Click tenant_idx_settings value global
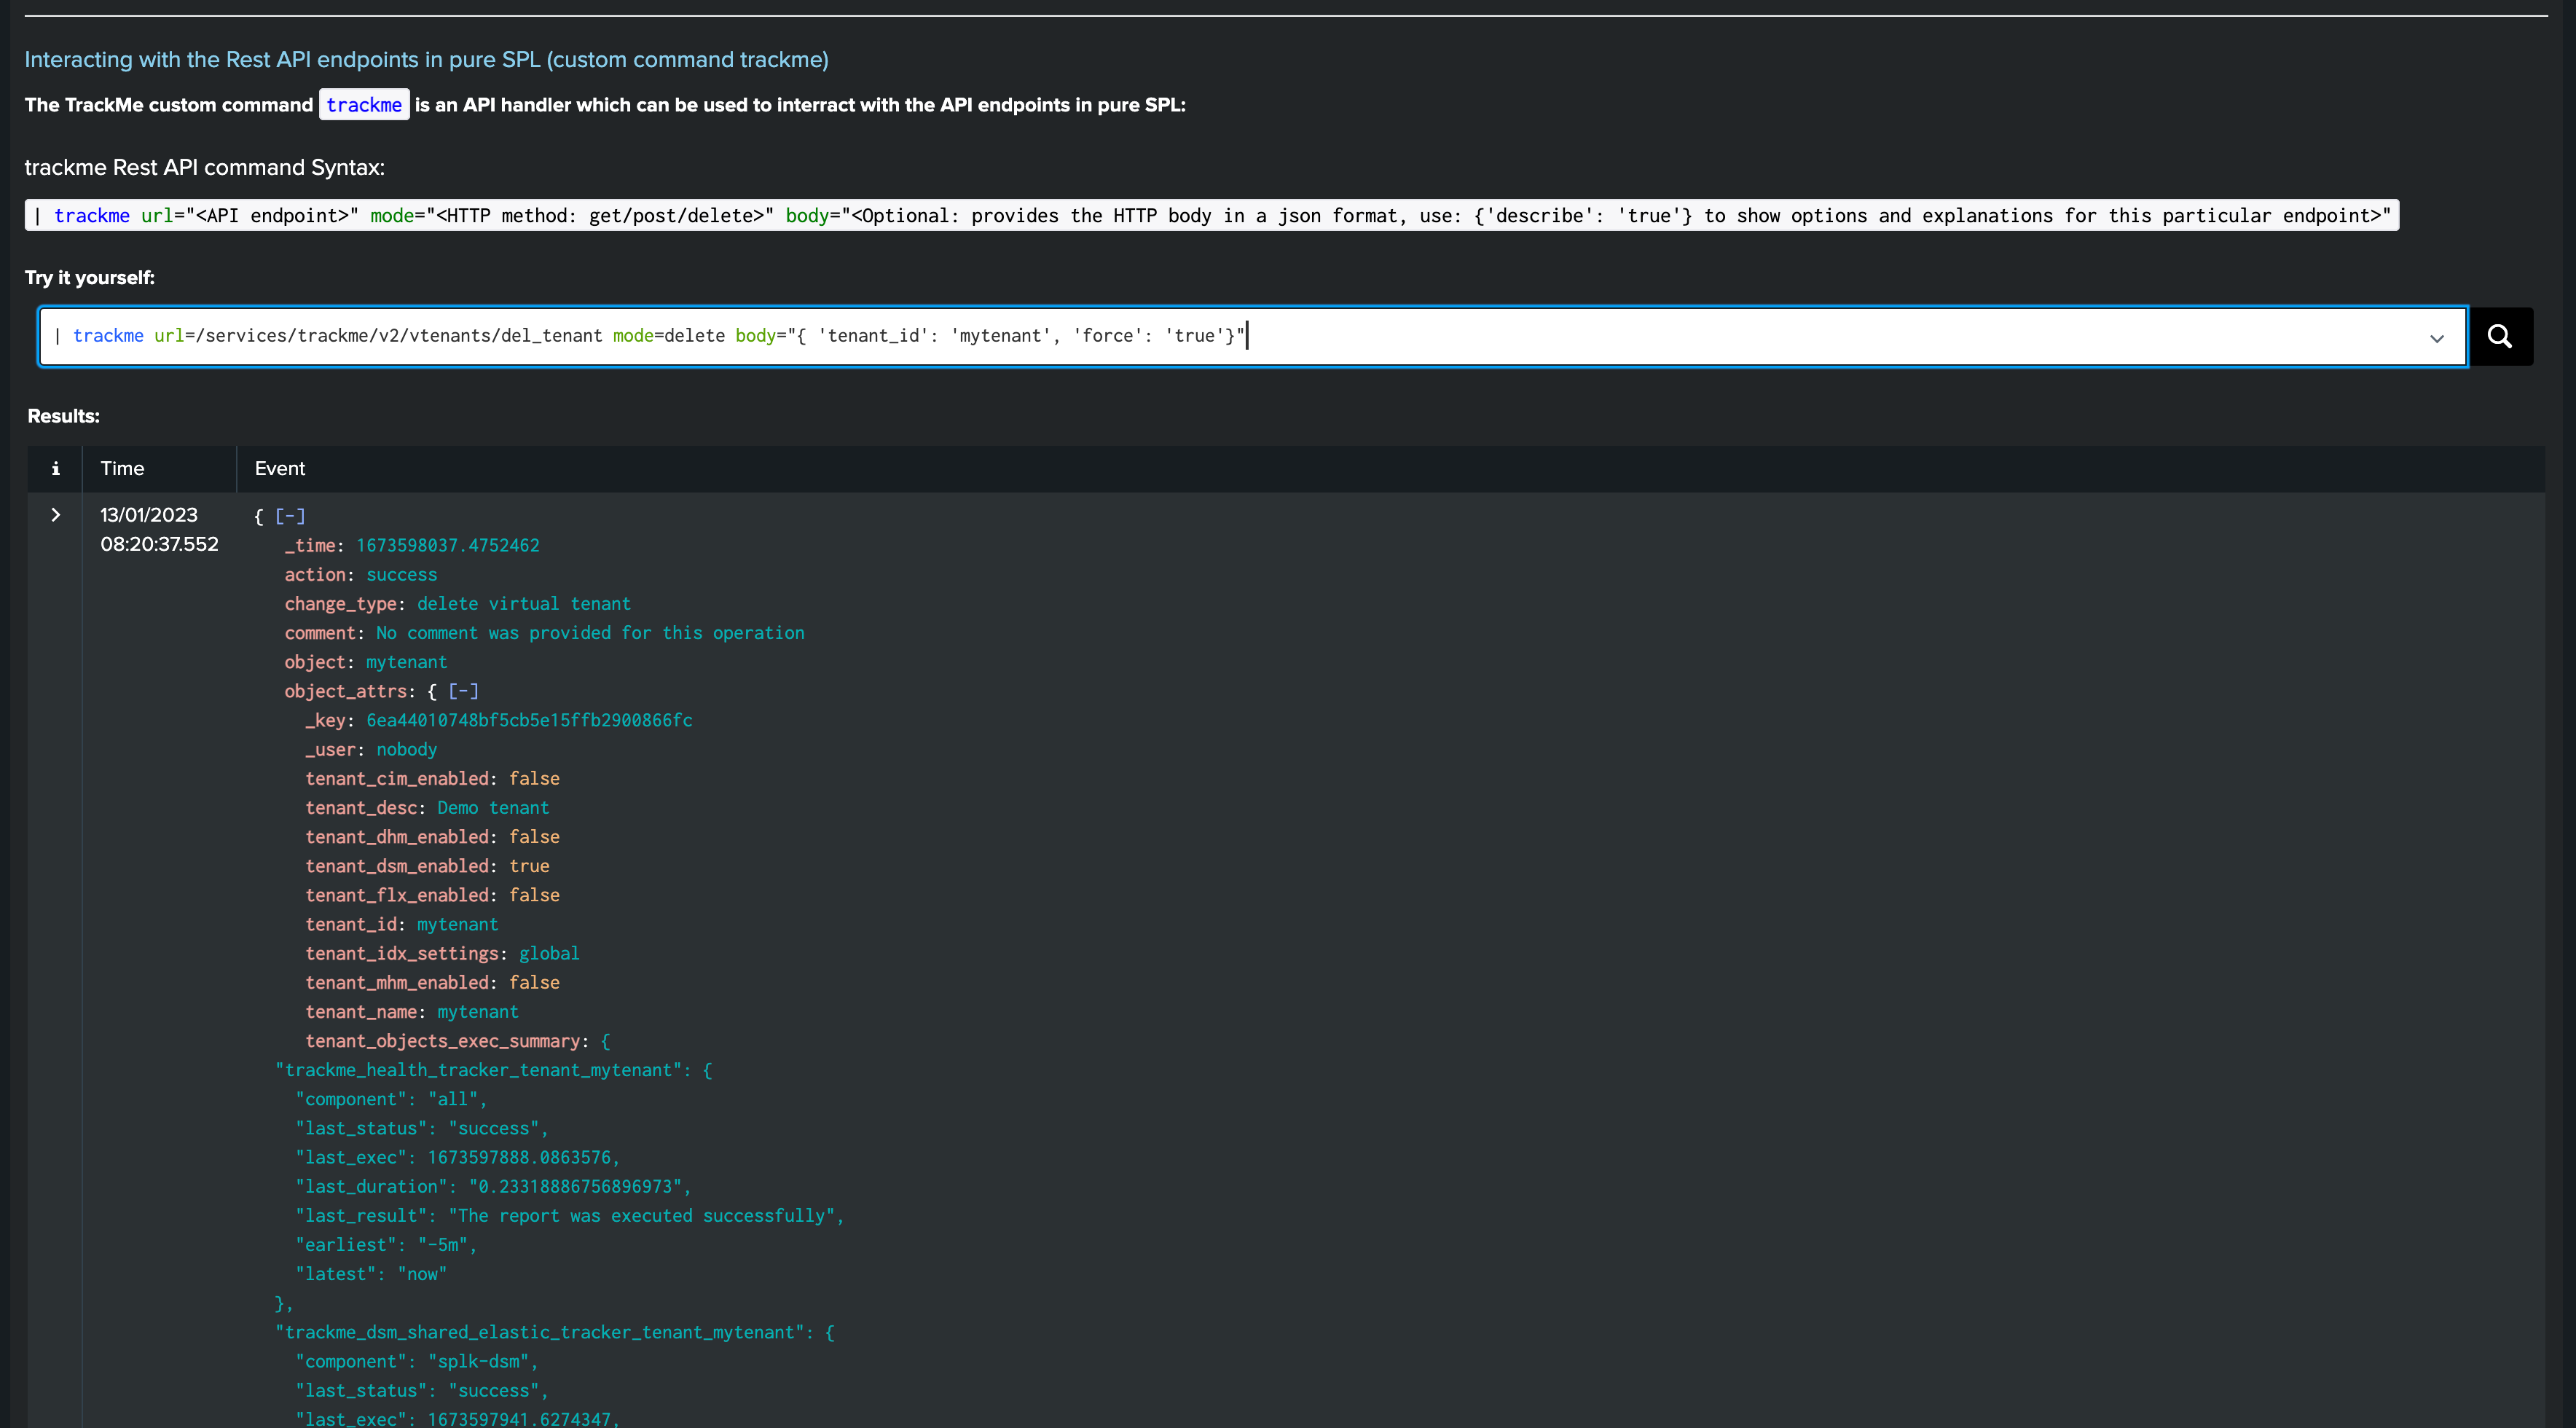Image resolution: width=2576 pixels, height=1428 pixels. [x=549, y=953]
